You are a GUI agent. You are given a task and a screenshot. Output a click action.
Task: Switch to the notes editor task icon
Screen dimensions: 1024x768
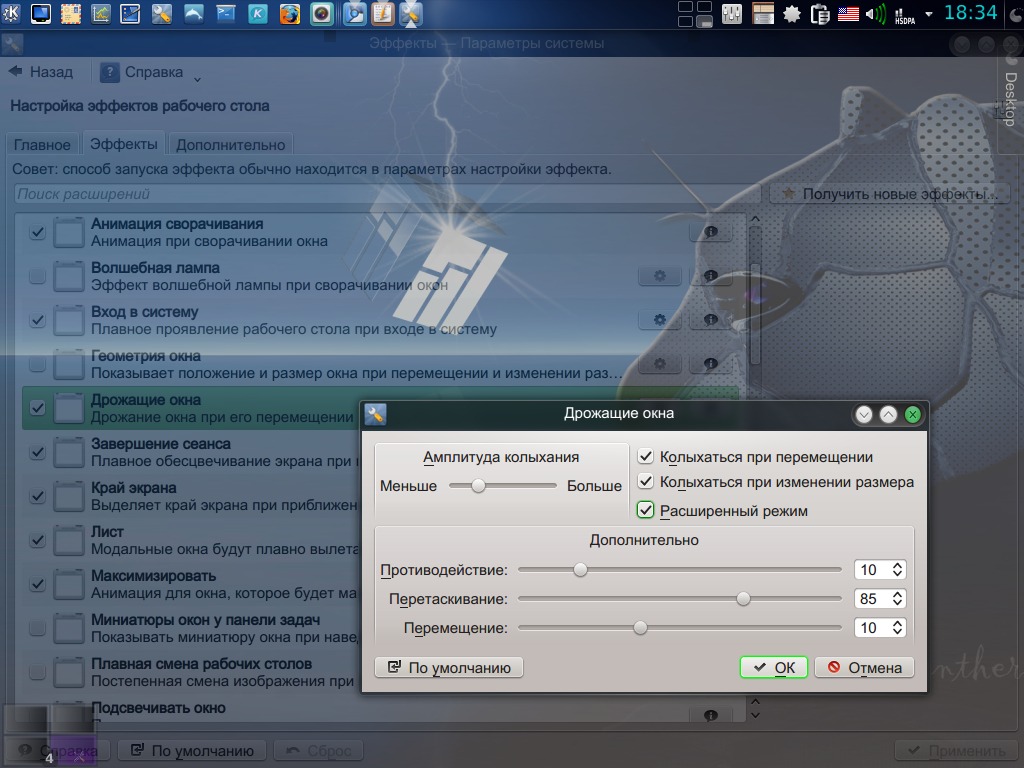click(383, 14)
